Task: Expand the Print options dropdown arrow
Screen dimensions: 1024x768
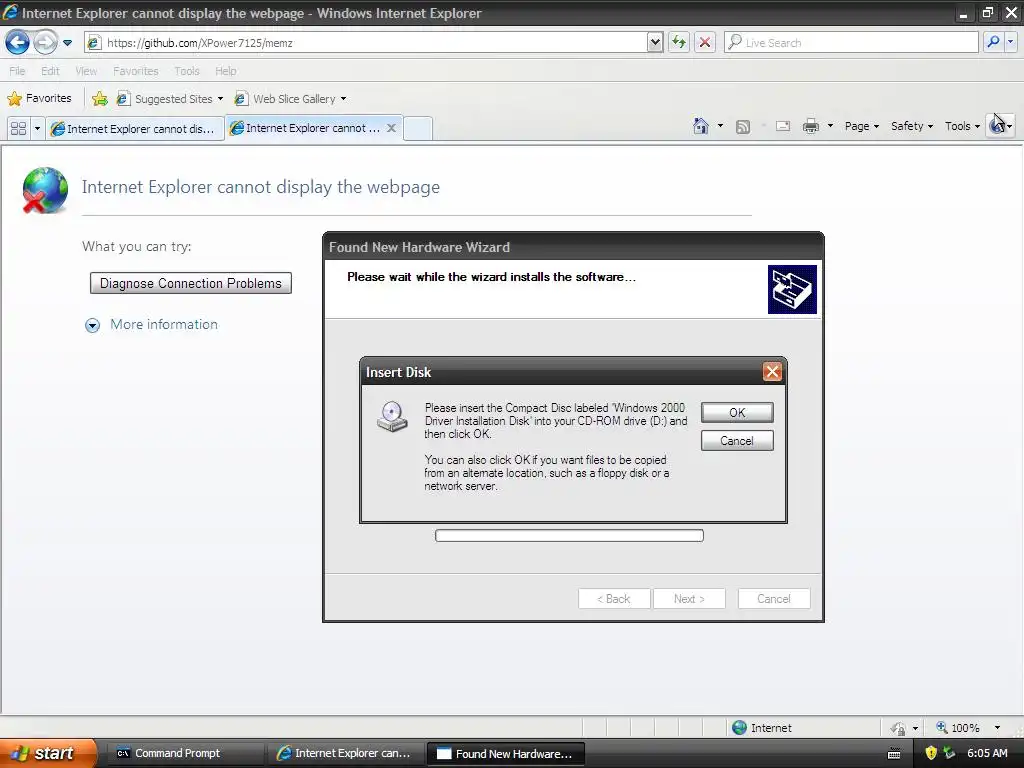Action: coord(830,126)
